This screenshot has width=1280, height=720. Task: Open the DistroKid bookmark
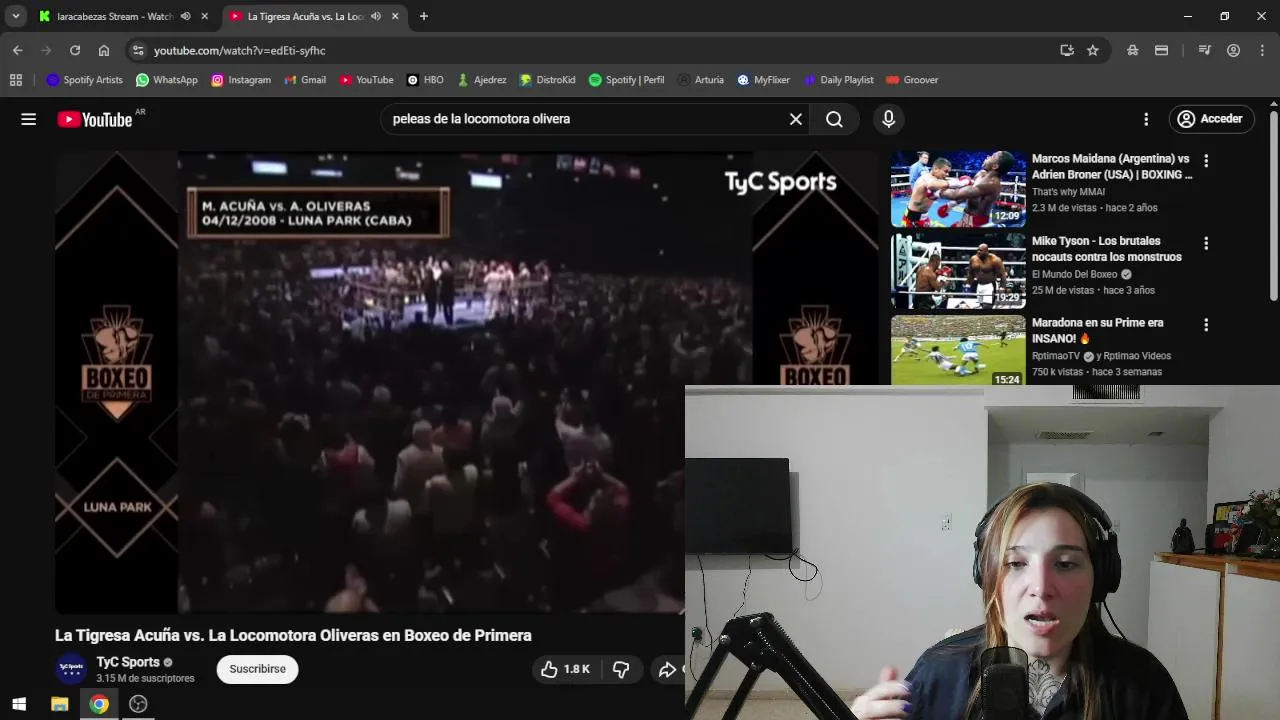(548, 80)
